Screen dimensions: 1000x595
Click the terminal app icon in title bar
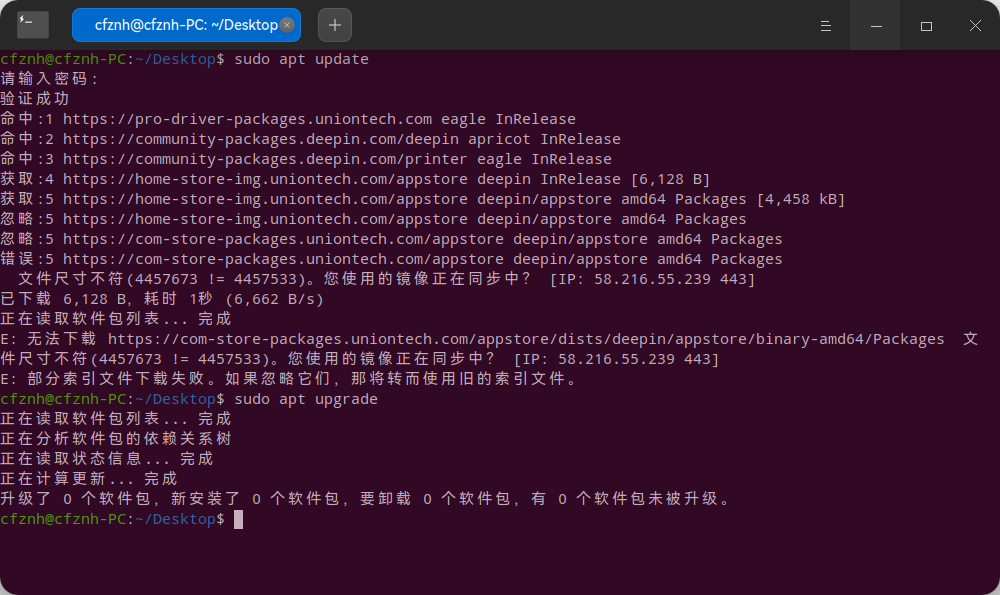tap(33, 25)
